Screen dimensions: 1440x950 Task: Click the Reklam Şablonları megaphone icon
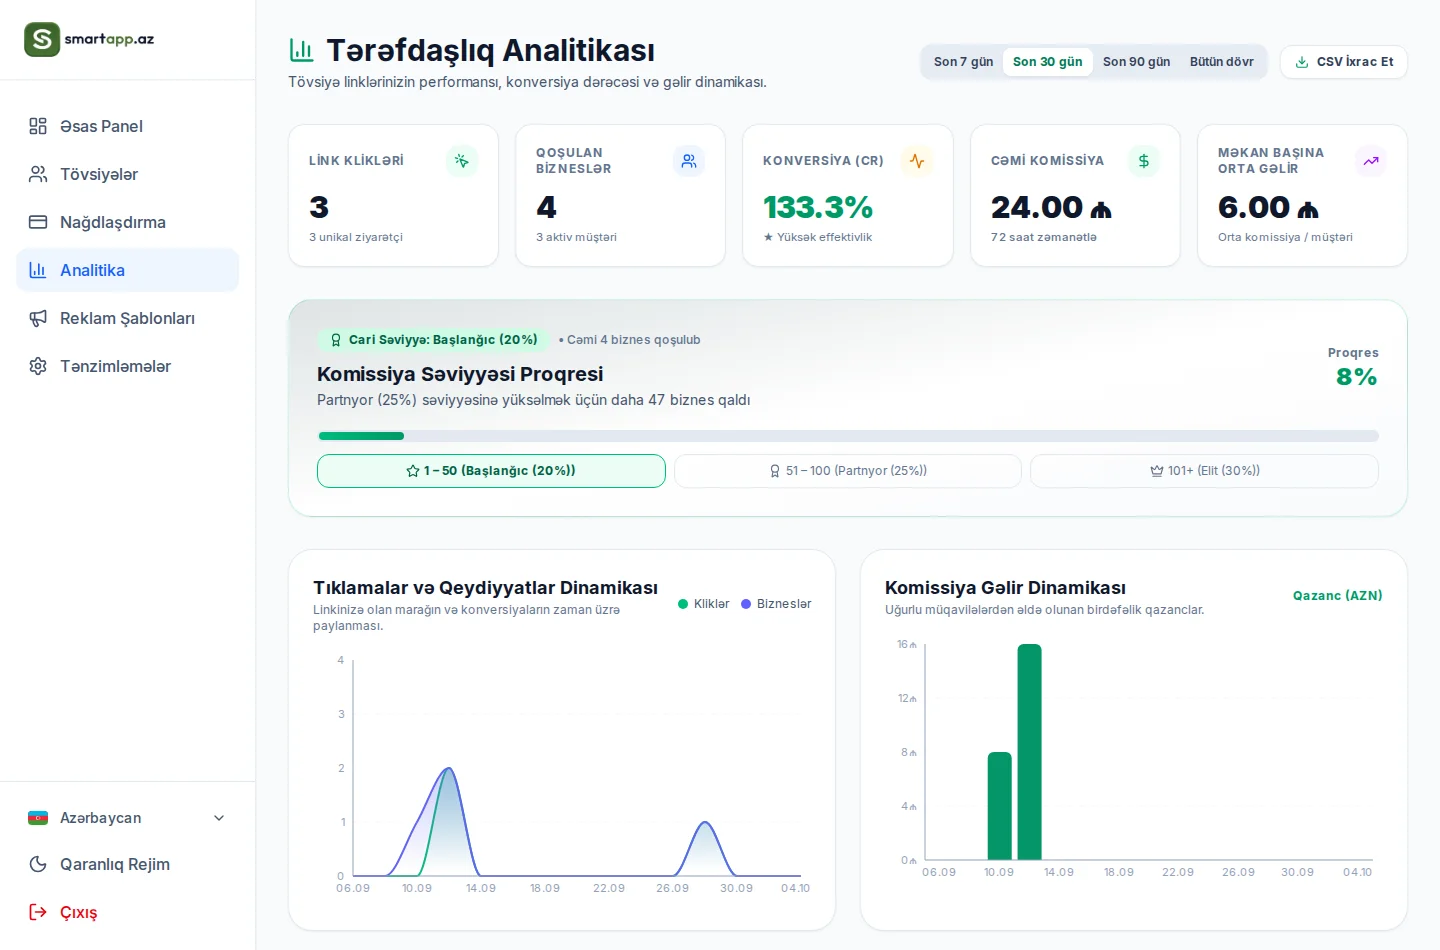[38, 318]
